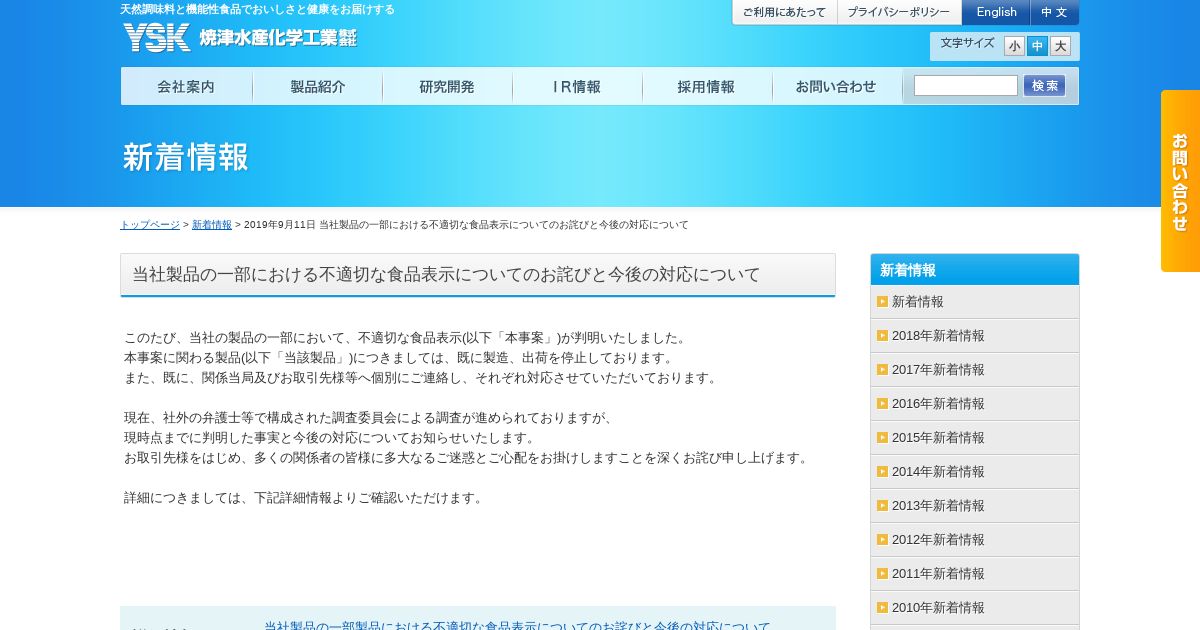Select small font size 小
1200x630 pixels.
point(1014,46)
